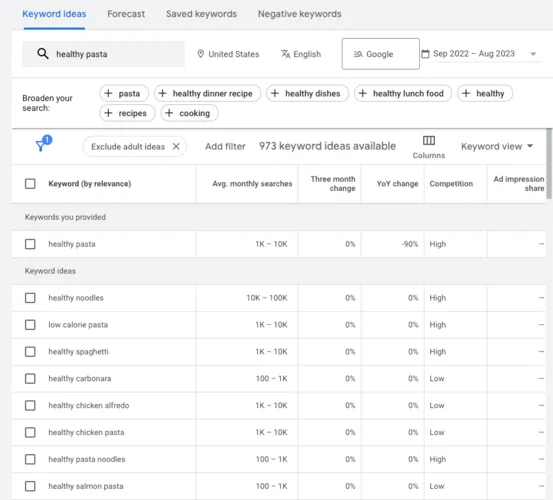This screenshot has width=553, height=500.
Task: Click the Google search network icon
Action: pos(358,54)
